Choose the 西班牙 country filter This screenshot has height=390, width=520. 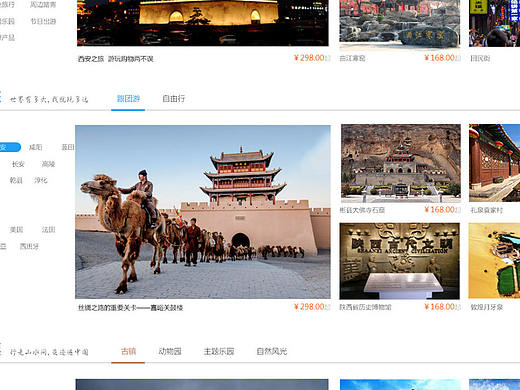(x=29, y=246)
